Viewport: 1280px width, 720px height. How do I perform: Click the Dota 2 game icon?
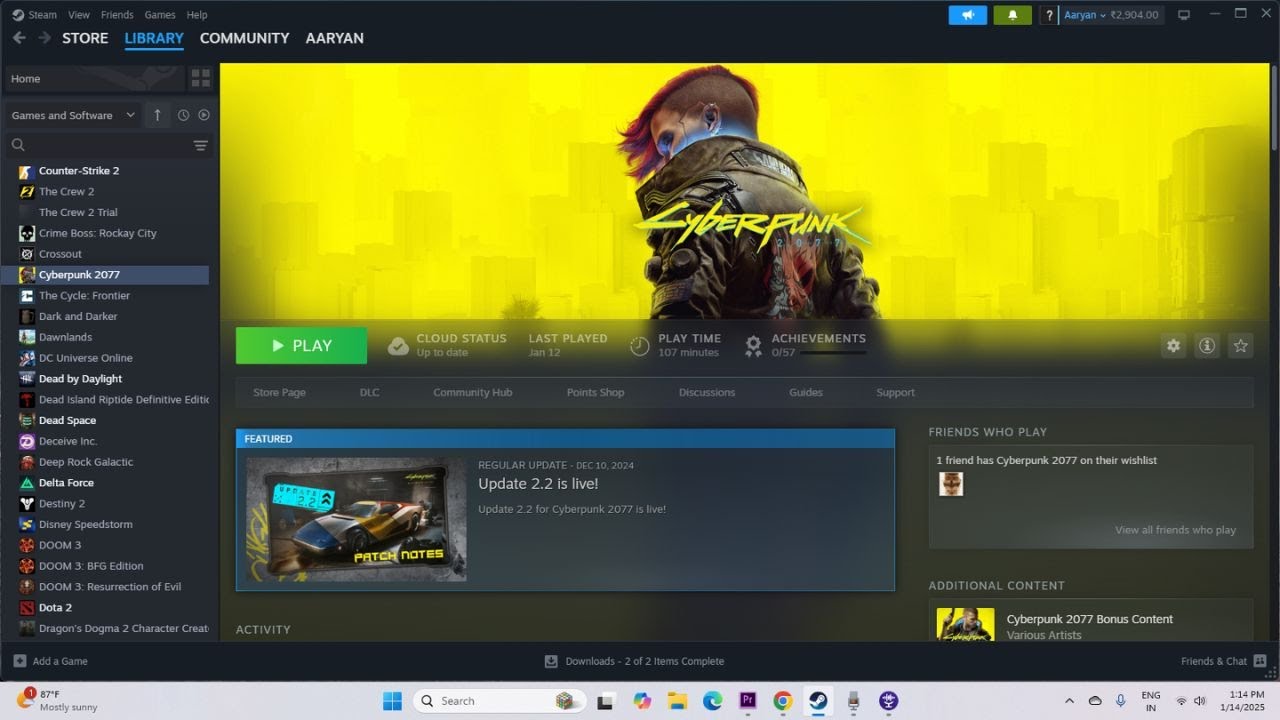[x=27, y=608]
